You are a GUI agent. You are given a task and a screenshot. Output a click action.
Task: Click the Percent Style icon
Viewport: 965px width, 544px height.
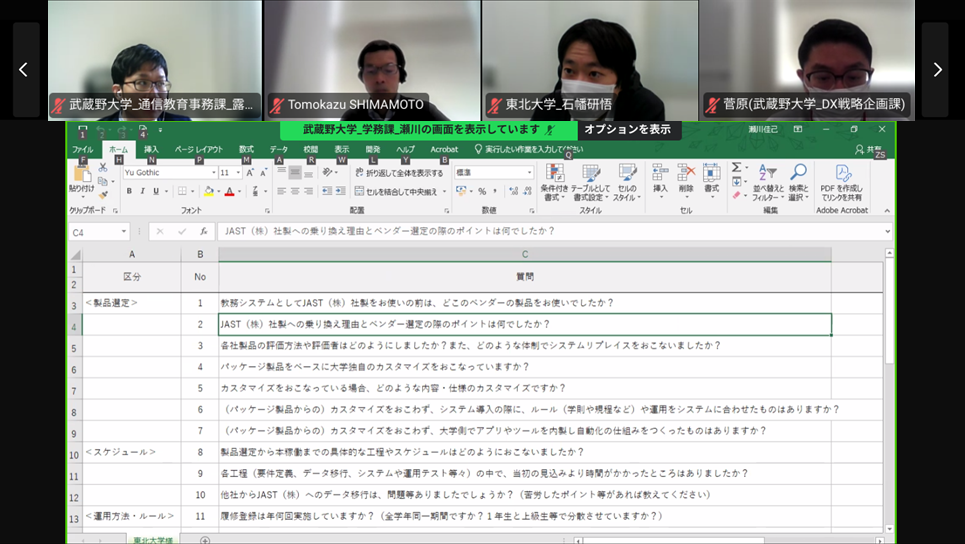482,191
